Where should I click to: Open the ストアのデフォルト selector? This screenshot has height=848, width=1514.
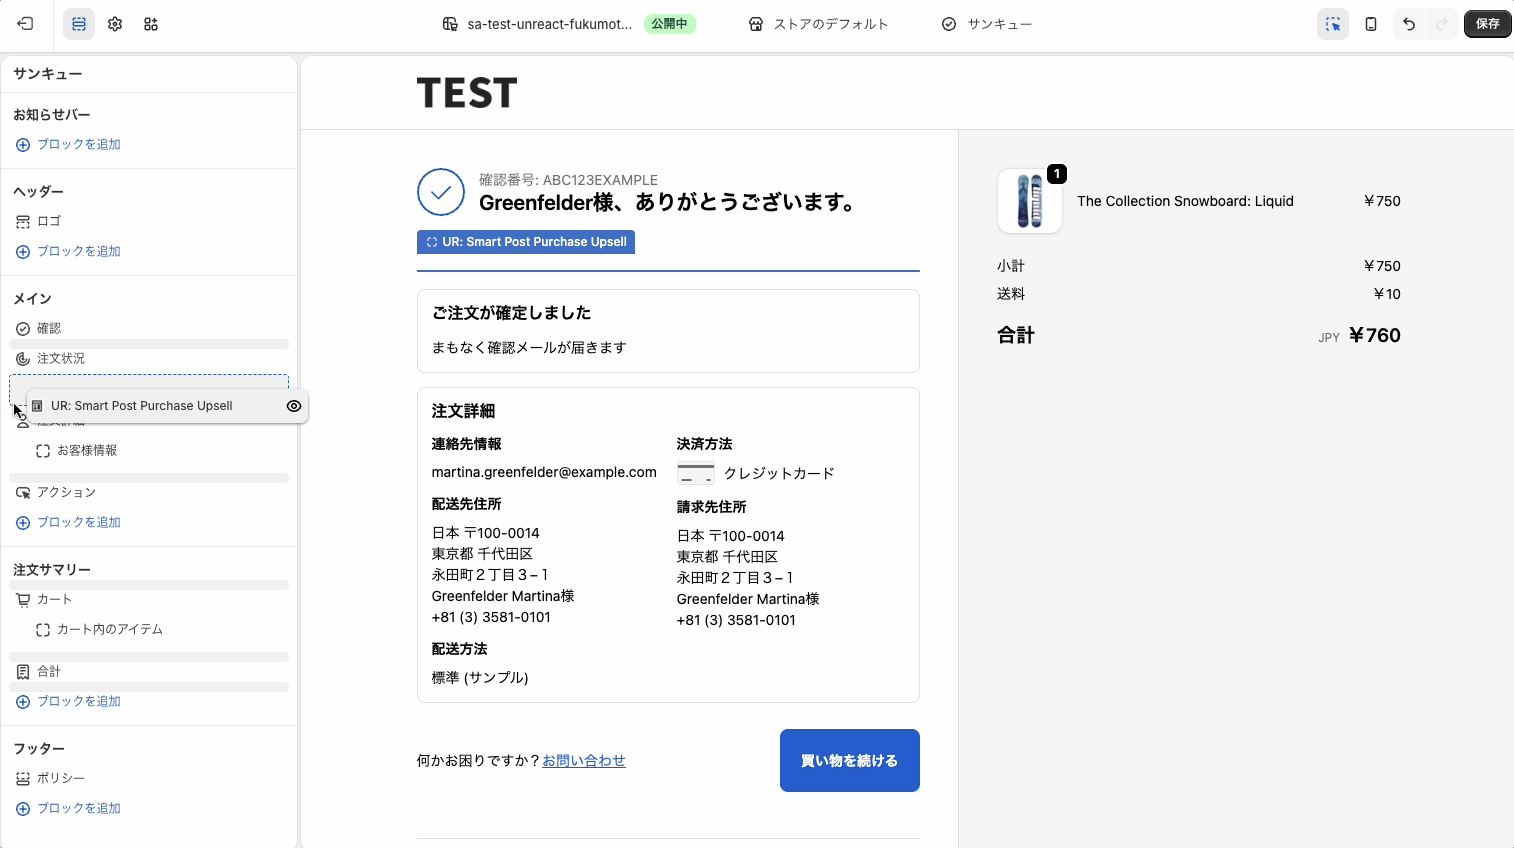coord(818,24)
